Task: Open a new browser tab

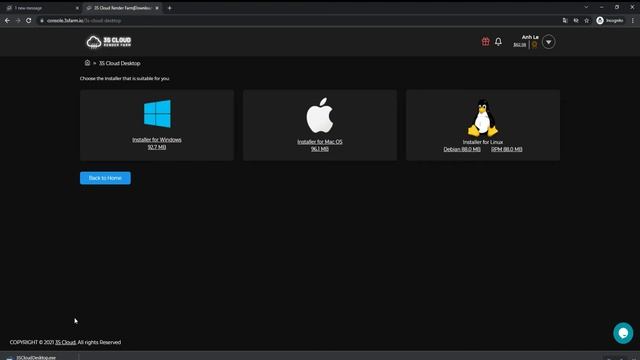Action: point(169,8)
